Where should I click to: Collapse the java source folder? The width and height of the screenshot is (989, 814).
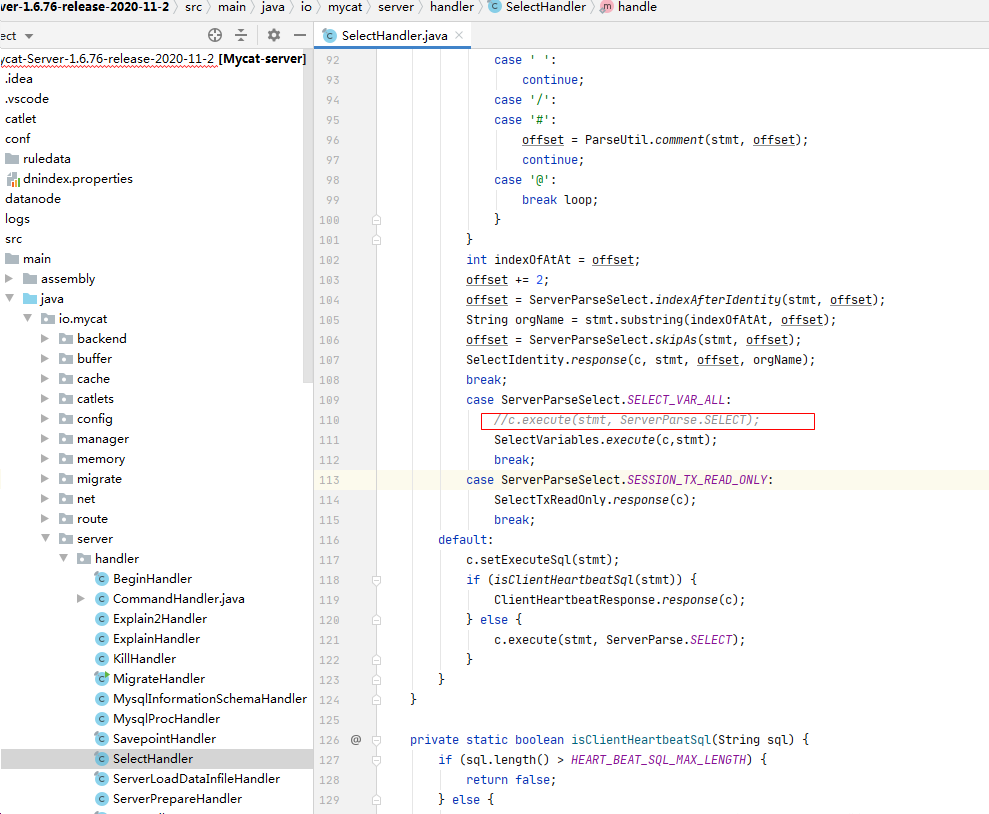point(9,298)
